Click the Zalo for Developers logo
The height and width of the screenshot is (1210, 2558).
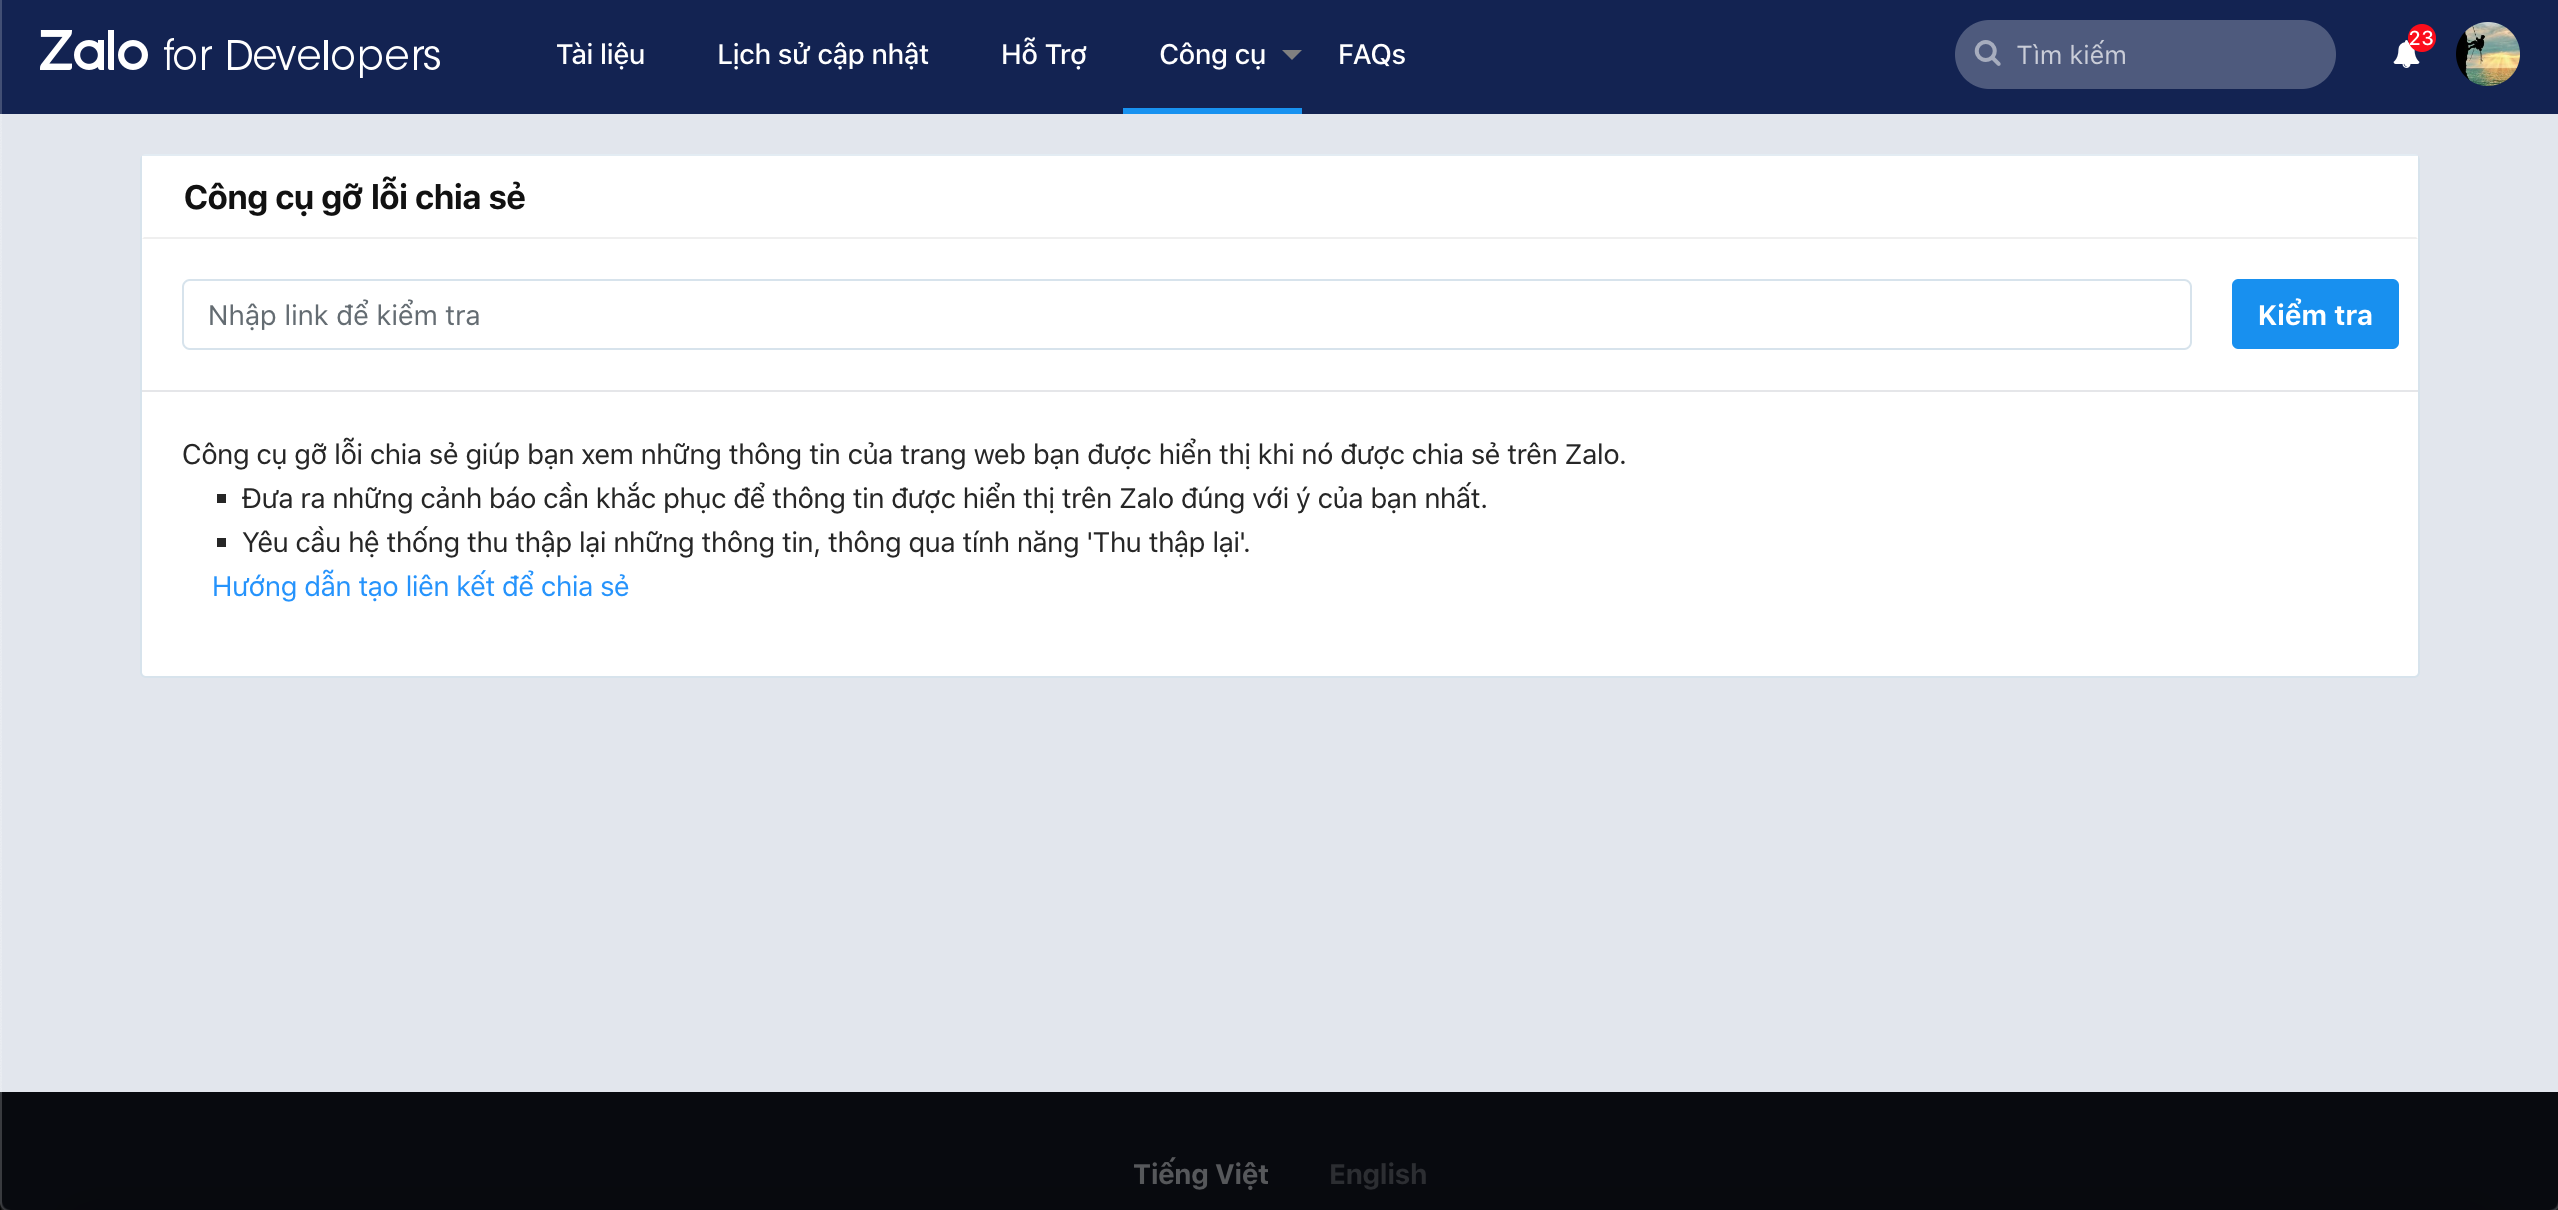pos(240,54)
